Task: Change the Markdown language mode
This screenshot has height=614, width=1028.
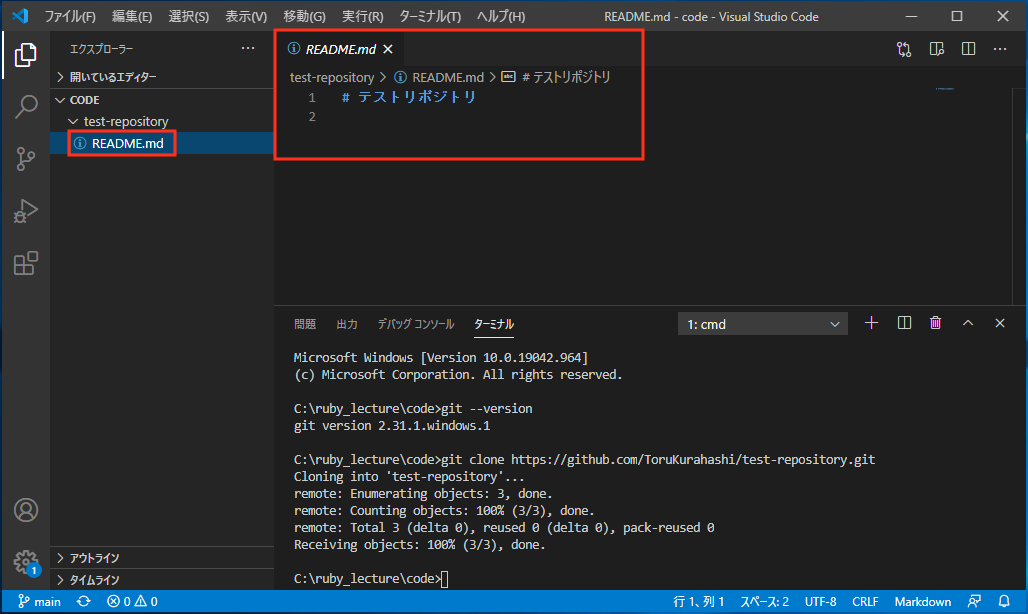Action: pos(922,602)
